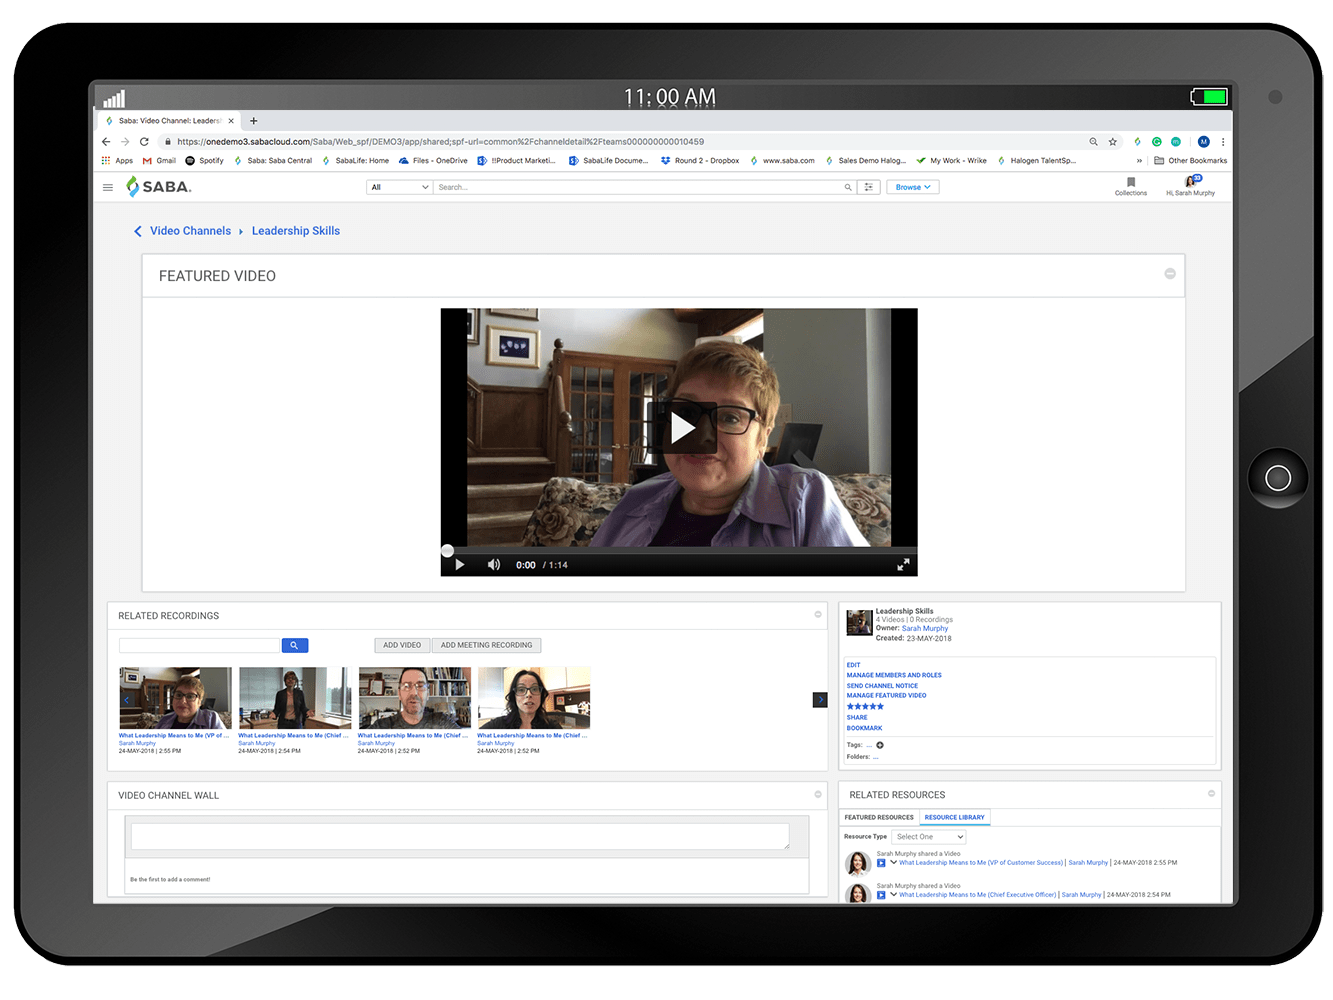Click video icon for VP of Customer Success
Viewport: 1333px width, 1000px height.
881,862
